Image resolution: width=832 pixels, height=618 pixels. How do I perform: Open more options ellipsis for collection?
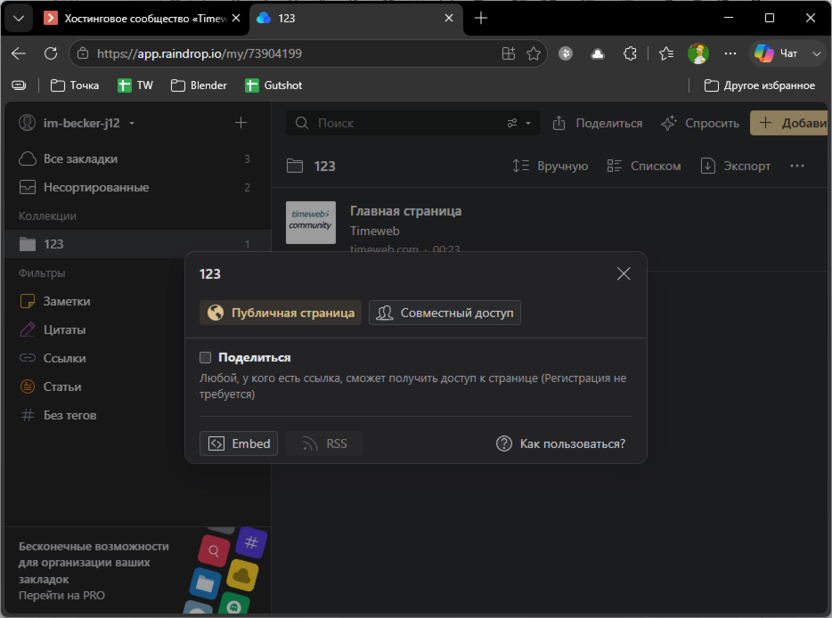click(797, 166)
